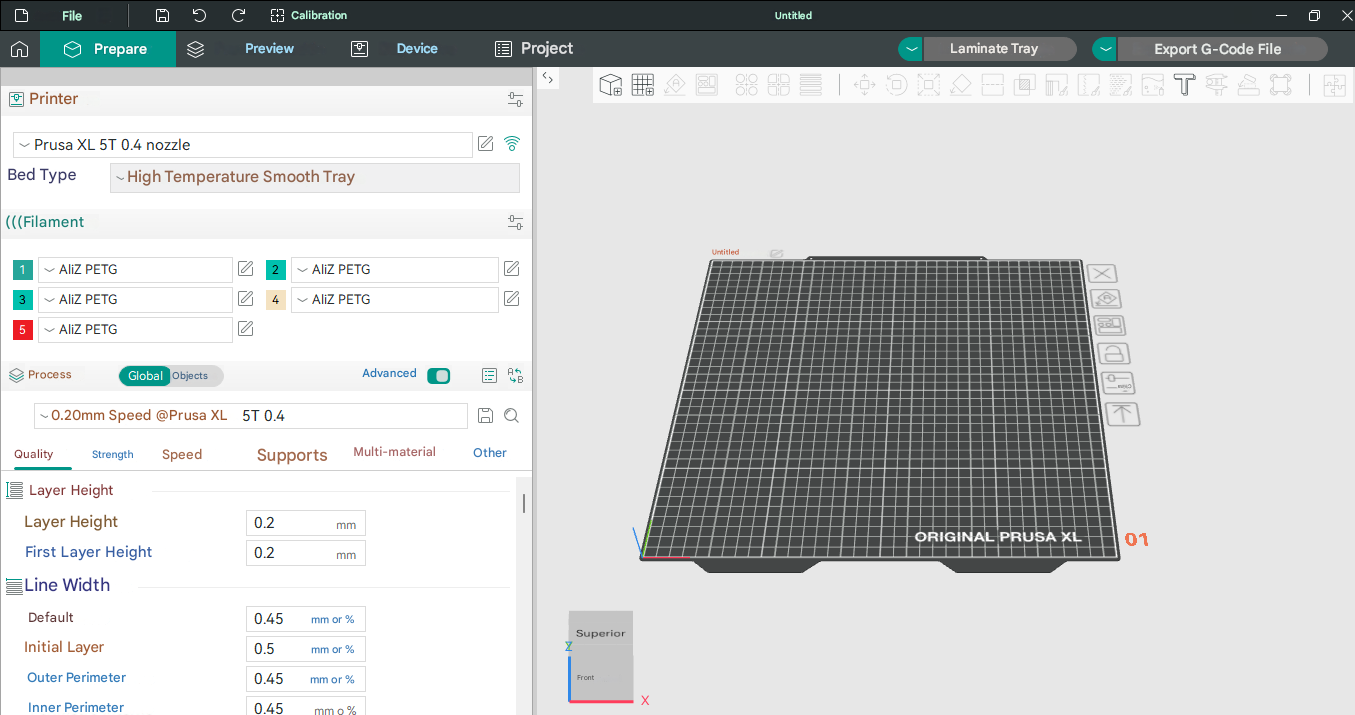Open the compare presets icon
The width and height of the screenshot is (1355, 715).
coord(515,376)
